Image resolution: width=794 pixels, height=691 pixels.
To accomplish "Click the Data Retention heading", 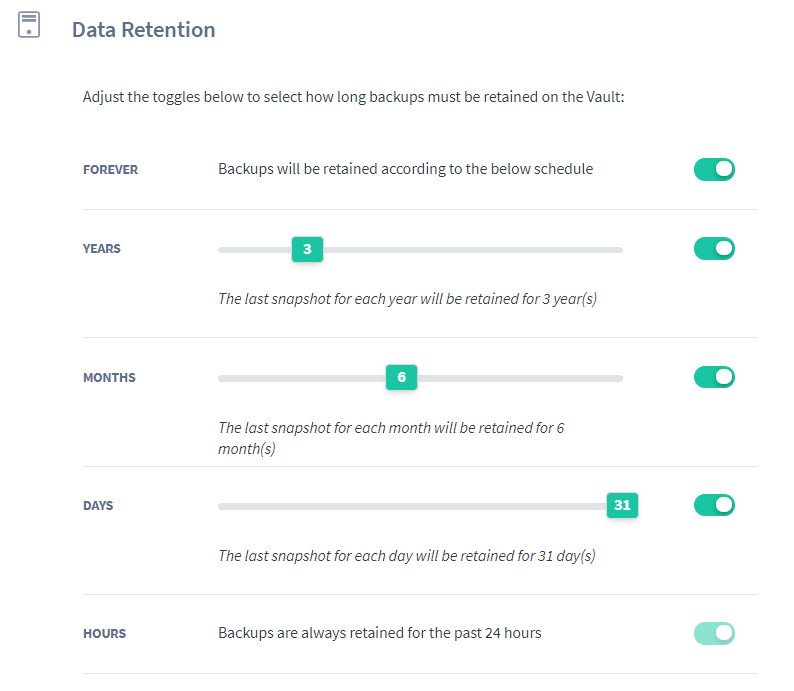I will pyautogui.click(x=143, y=30).
